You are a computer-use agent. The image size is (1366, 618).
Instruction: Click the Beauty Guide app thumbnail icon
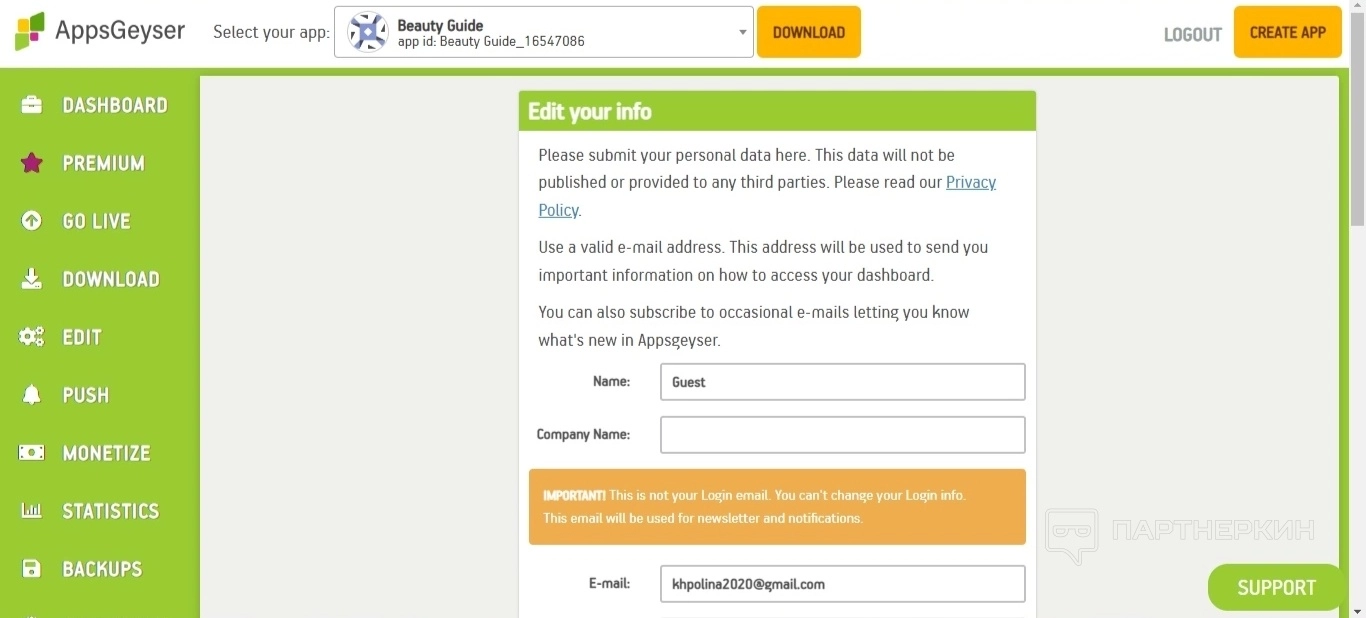pyautogui.click(x=368, y=32)
